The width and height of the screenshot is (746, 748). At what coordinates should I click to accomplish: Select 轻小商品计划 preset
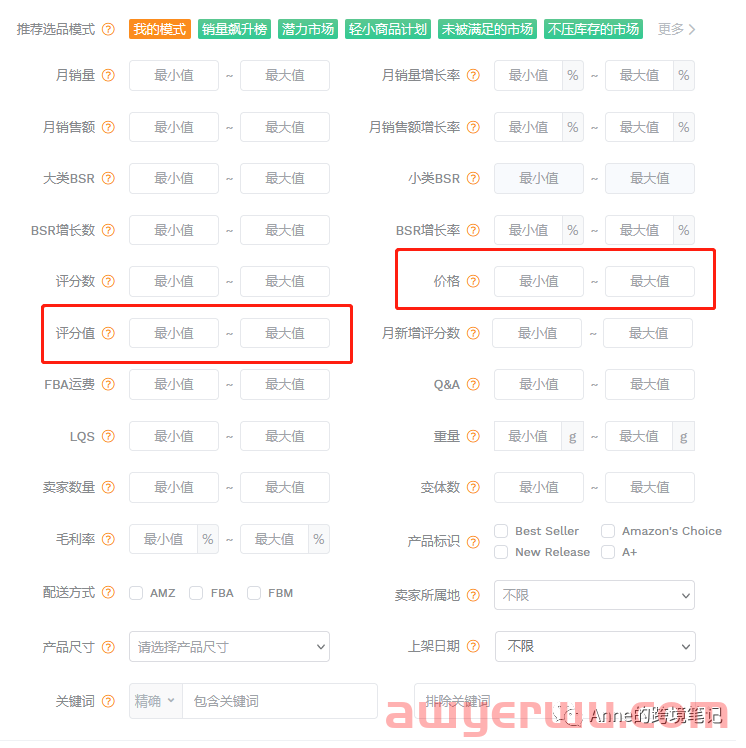click(388, 29)
